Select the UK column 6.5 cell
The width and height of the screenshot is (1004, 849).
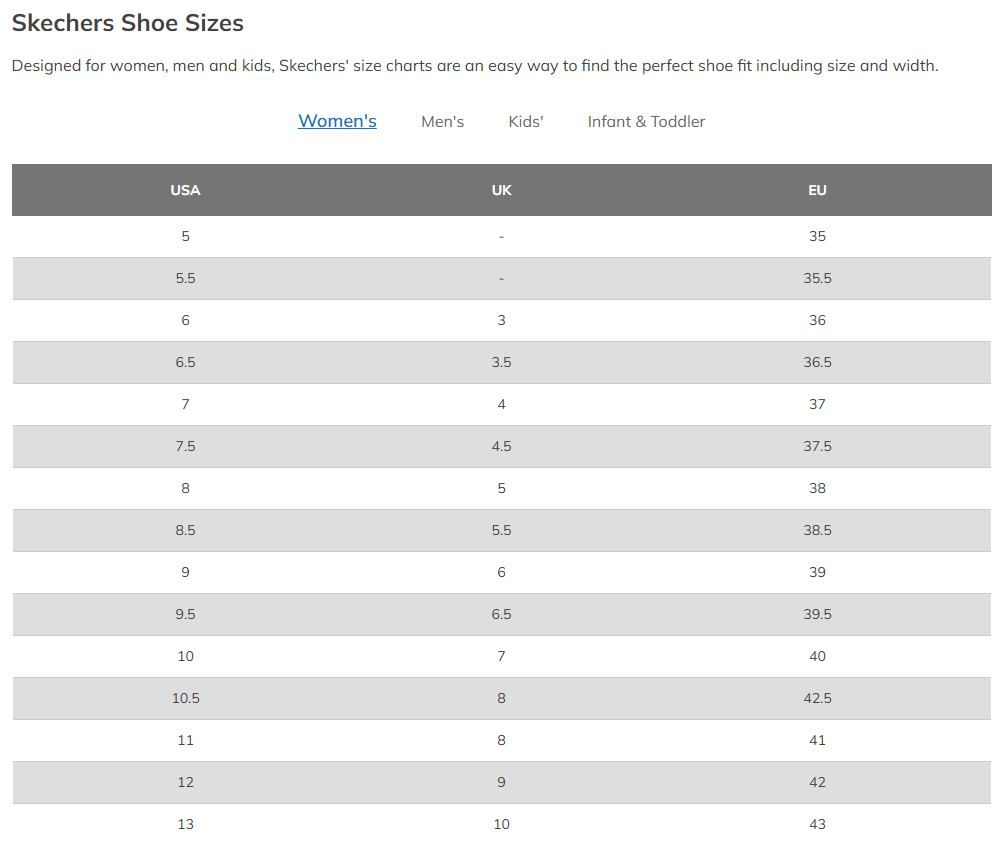click(x=501, y=615)
